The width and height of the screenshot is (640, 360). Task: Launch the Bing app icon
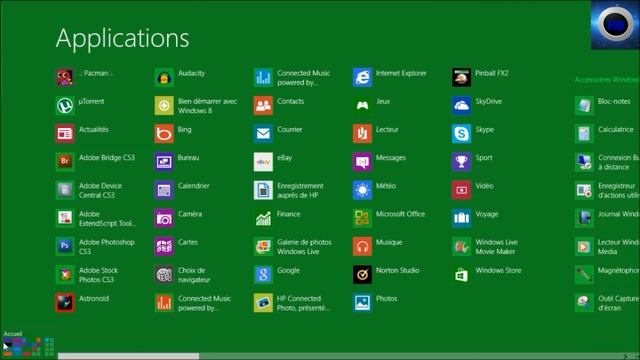point(164,133)
